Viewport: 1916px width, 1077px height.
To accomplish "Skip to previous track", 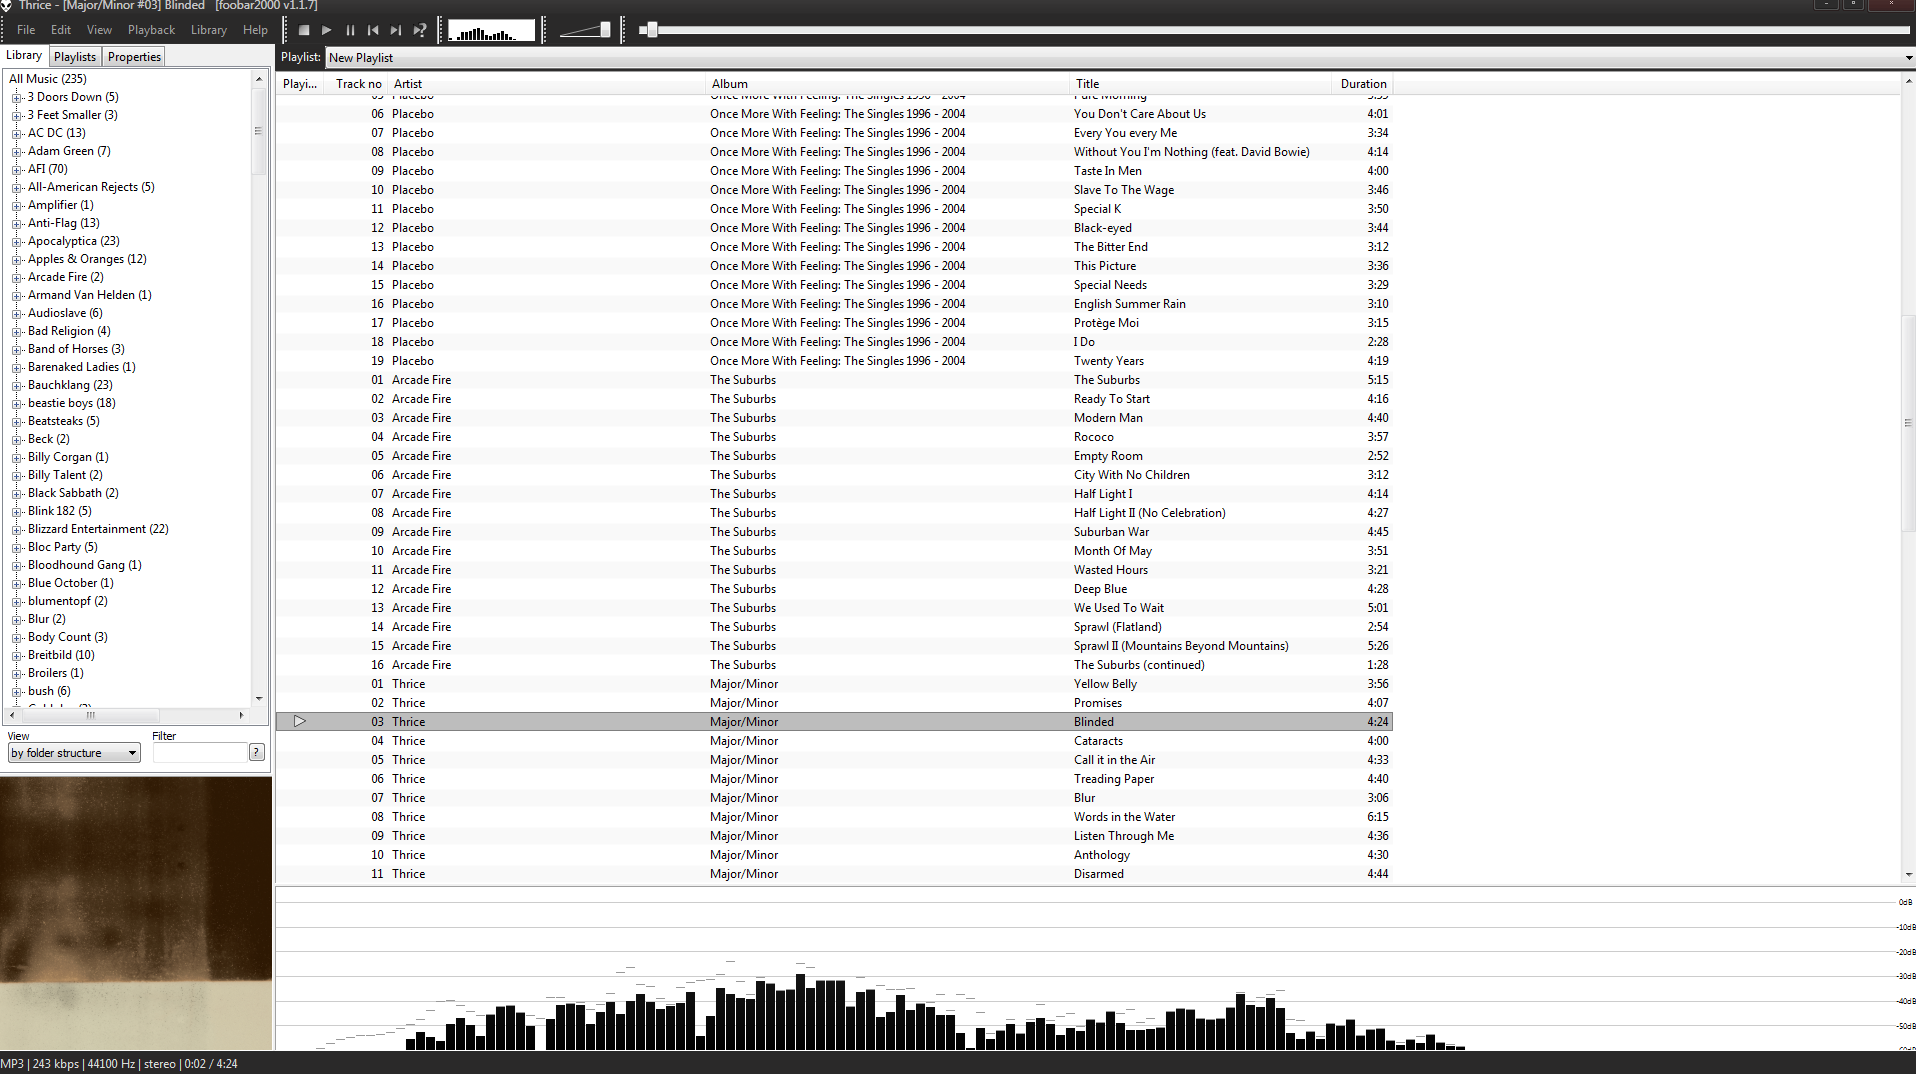I will (x=373, y=31).
